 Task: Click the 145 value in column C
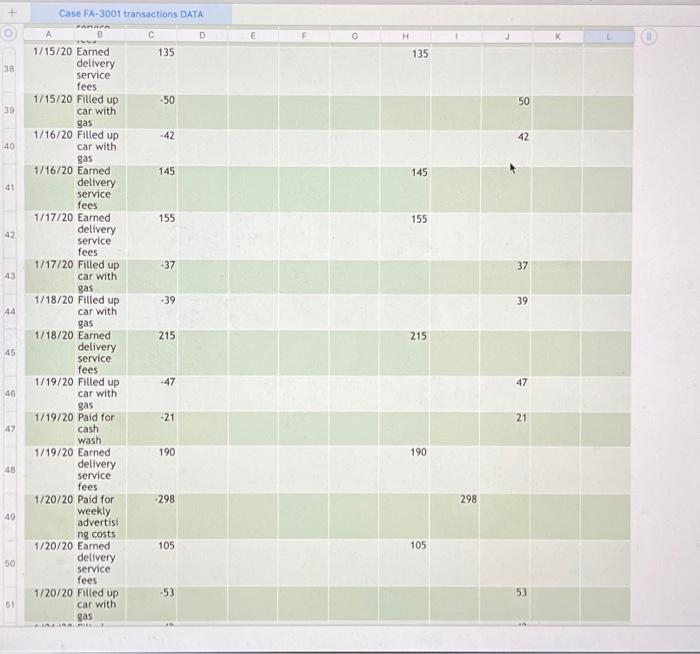pyautogui.click(x=166, y=171)
